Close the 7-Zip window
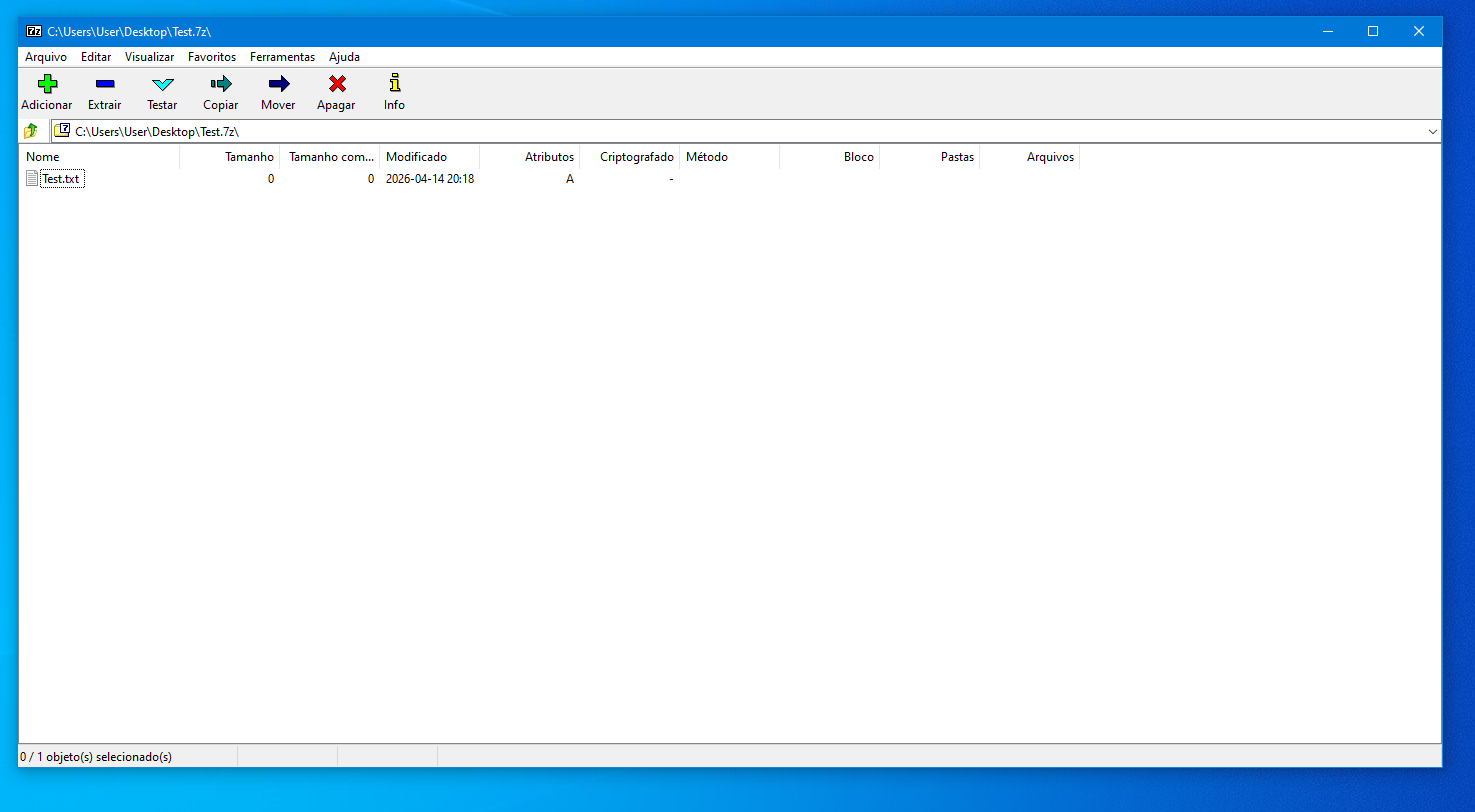Image resolution: width=1475 pixels, height=812 pixels. pos(1419,31)
